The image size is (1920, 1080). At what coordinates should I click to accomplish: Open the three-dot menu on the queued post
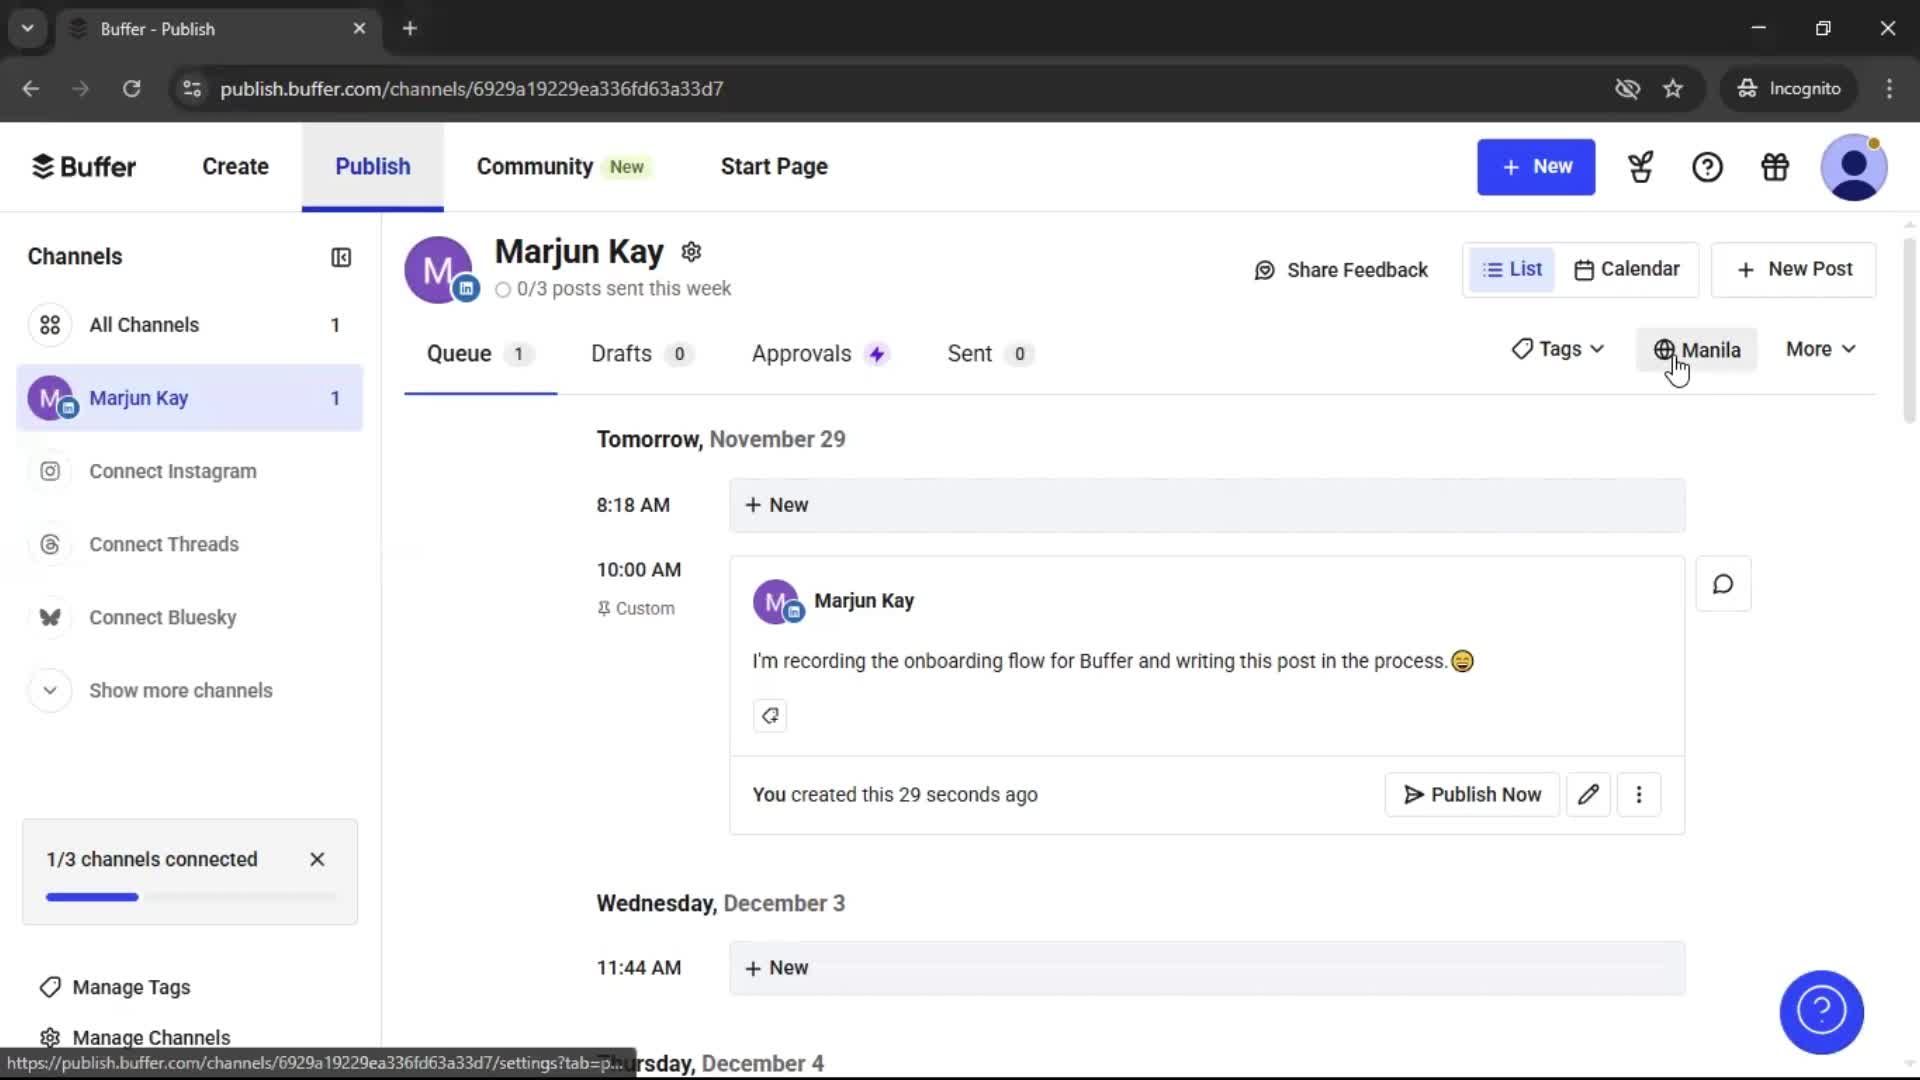[x=1639, y=794]
